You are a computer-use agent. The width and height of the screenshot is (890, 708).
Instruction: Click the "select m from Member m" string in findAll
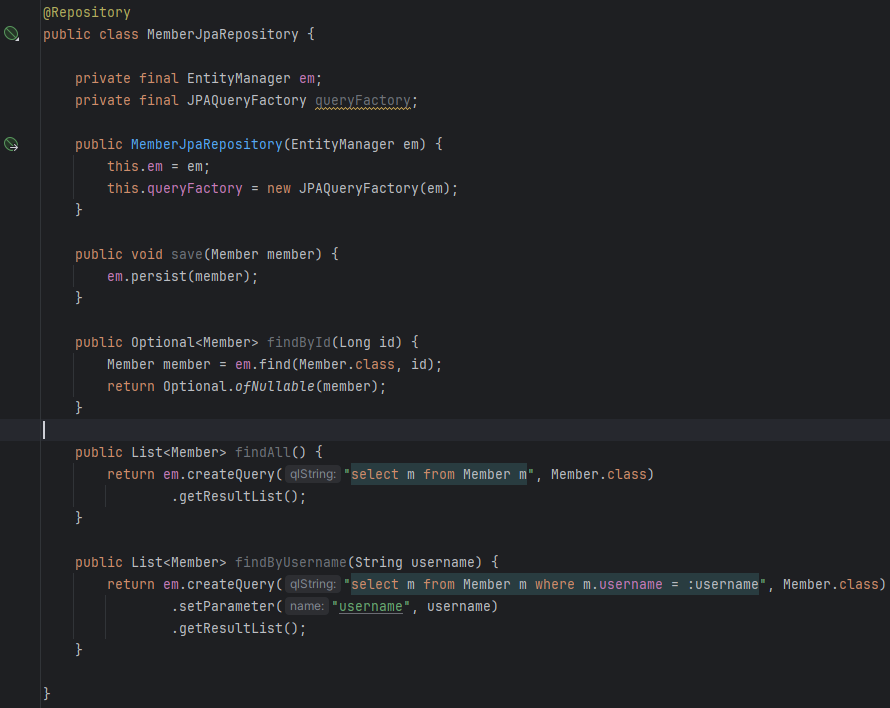tap(438, 475)
